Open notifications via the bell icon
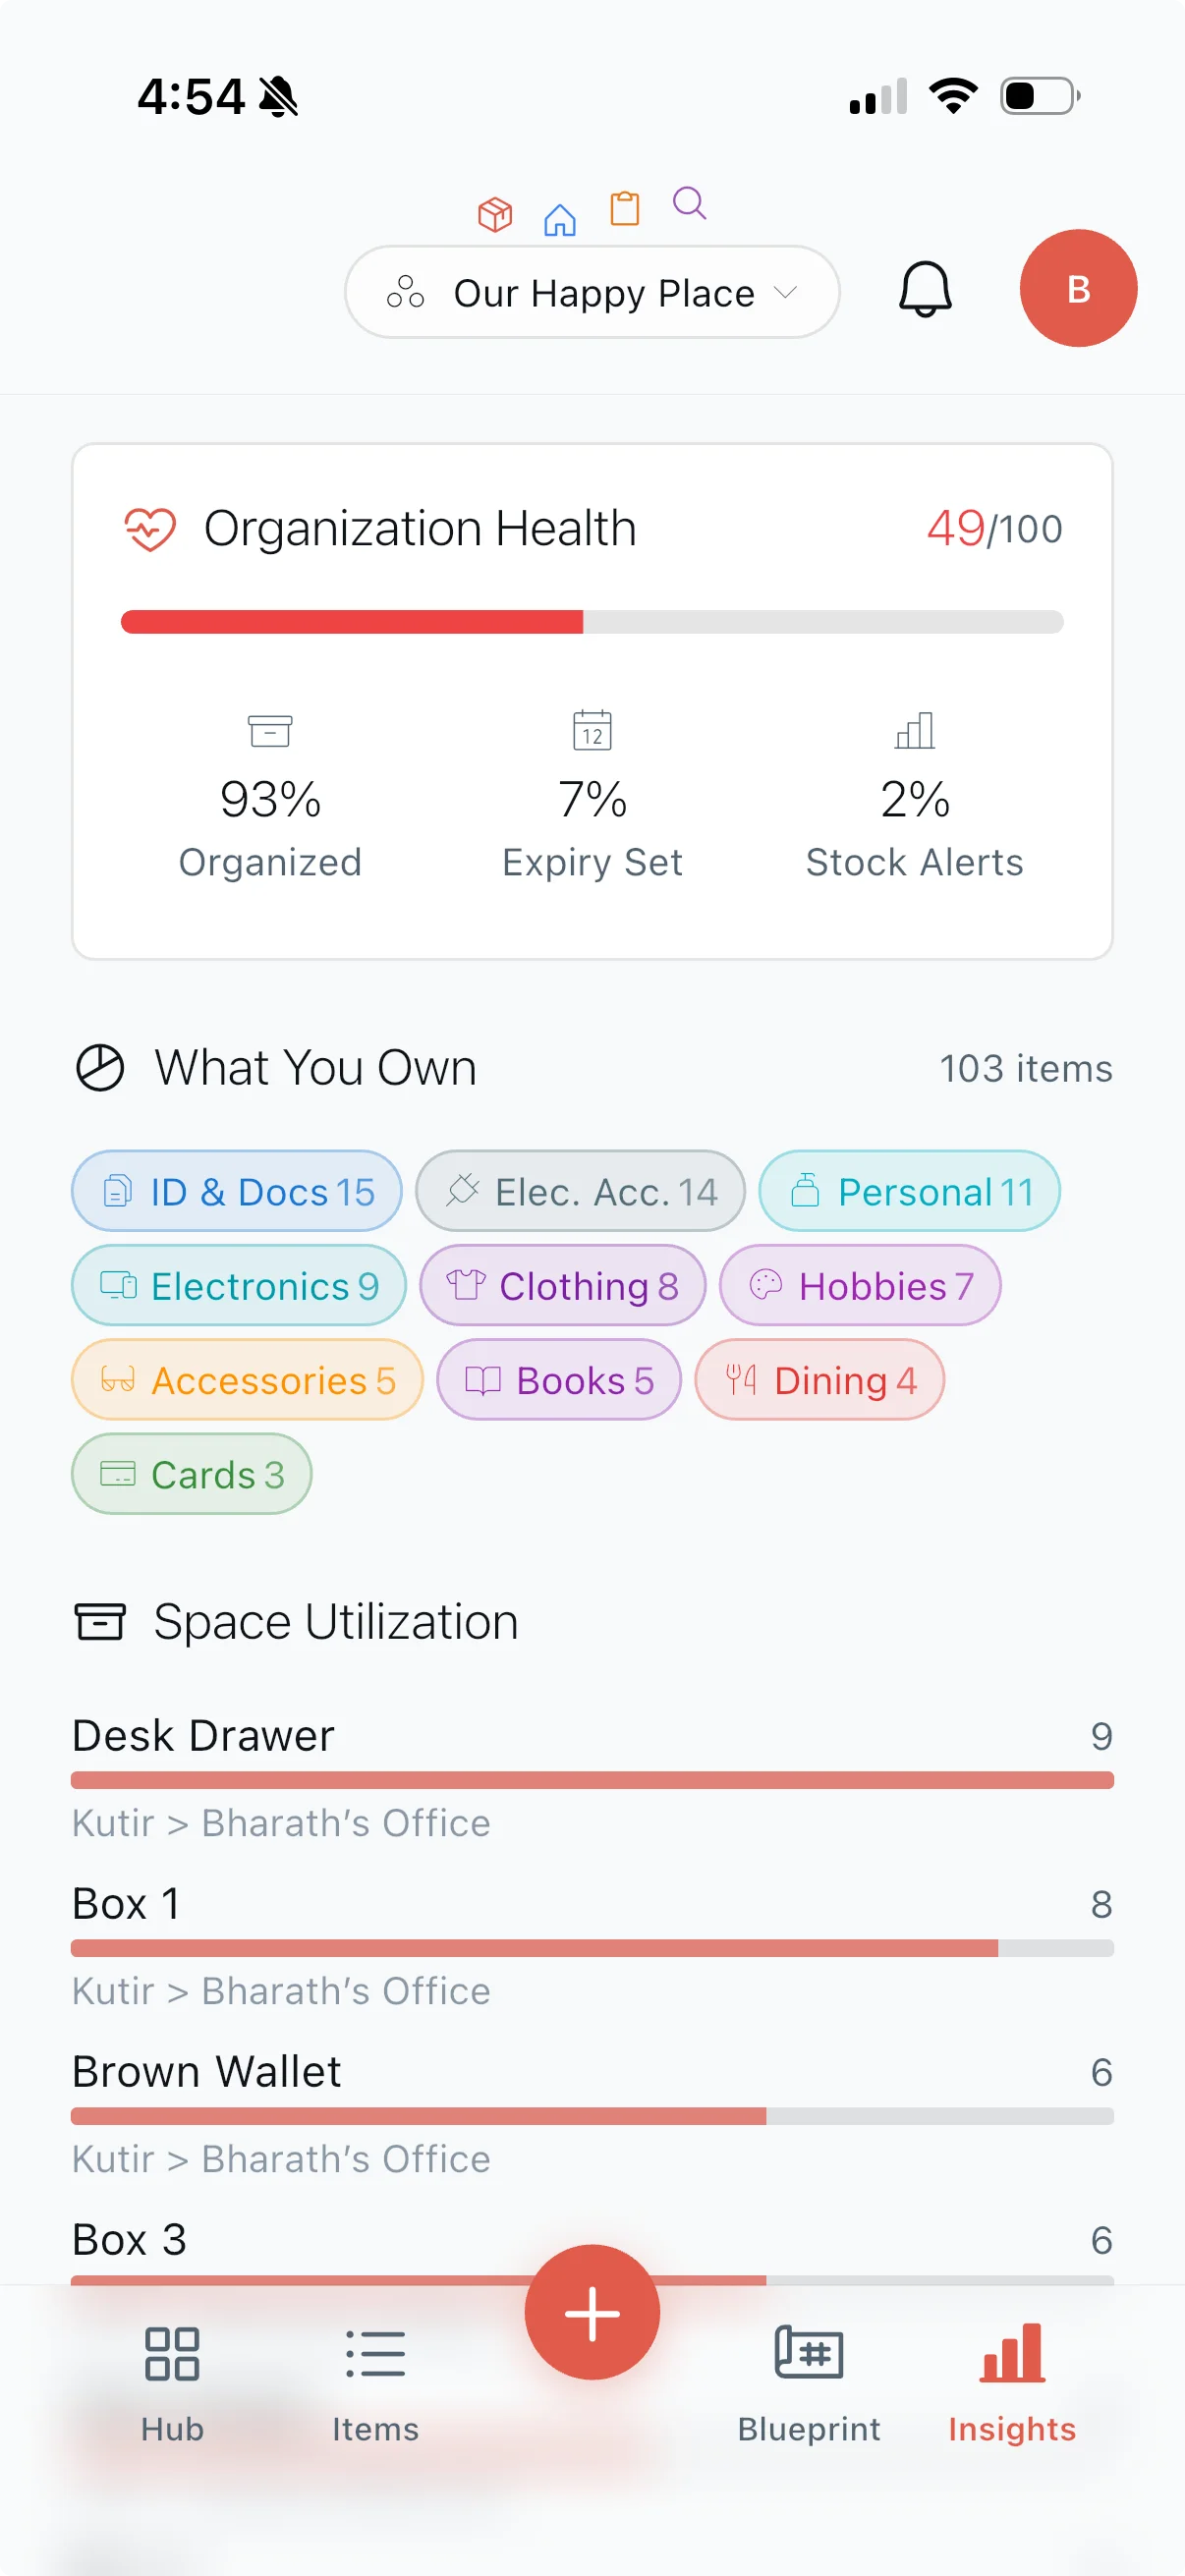The height and width of the screenshot is (2576, 1185). click(925, 291)
